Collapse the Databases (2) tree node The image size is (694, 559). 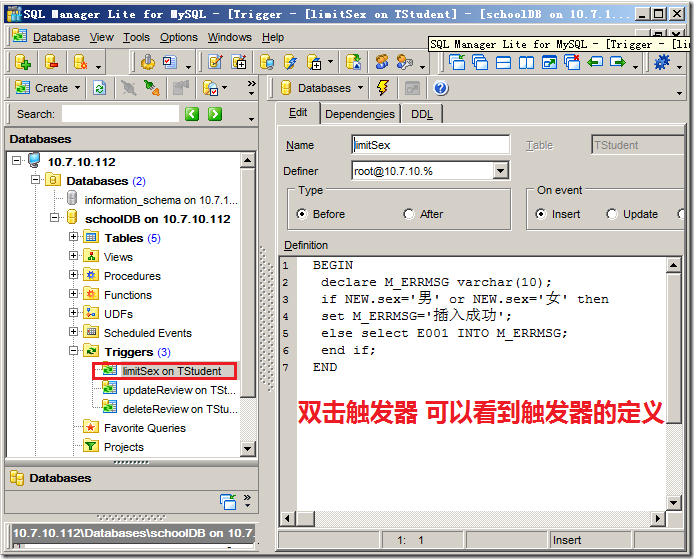35,180
